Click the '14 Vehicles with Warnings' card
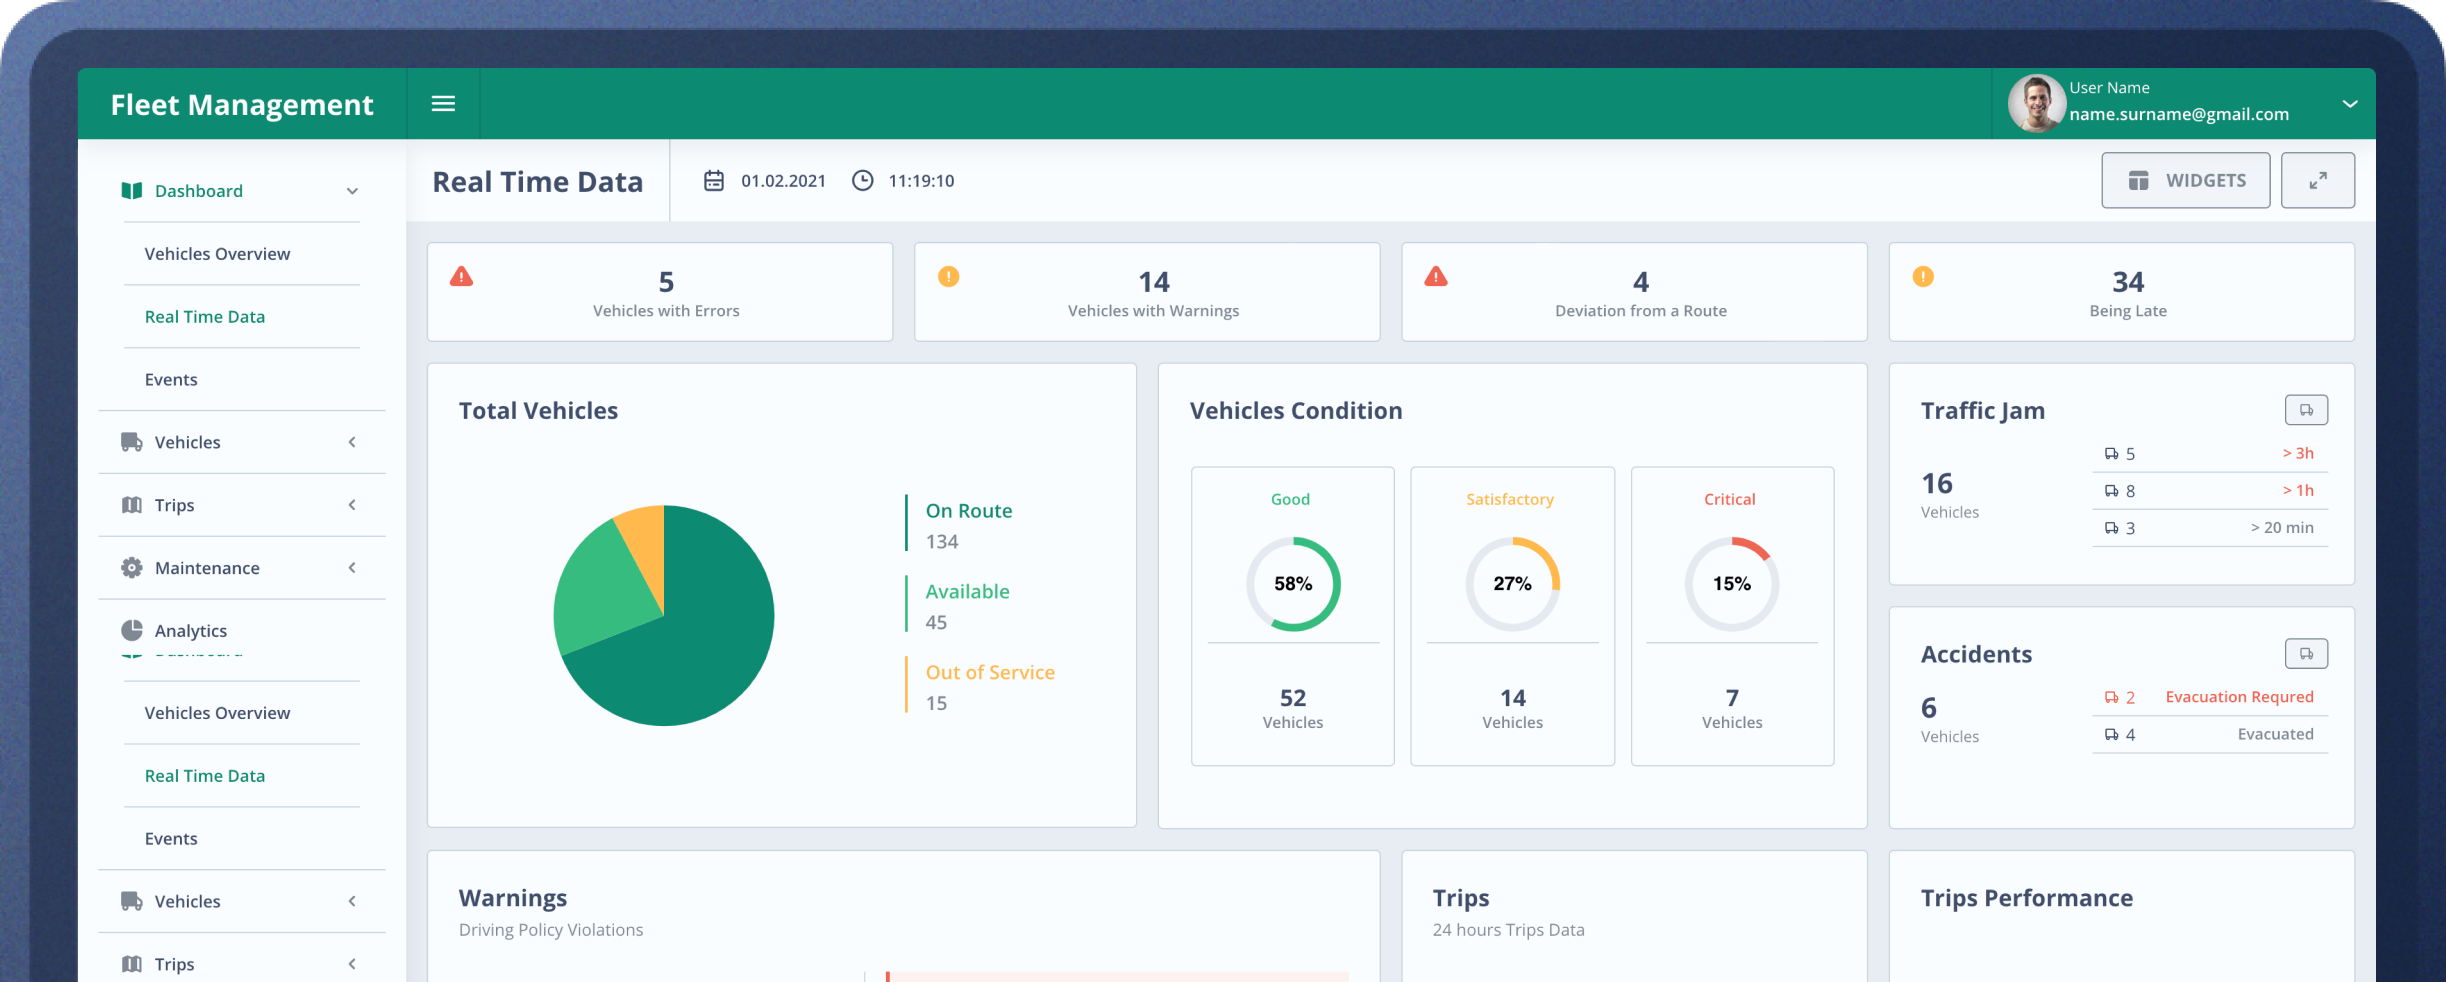The height and width of the screenshot is (982, 2446). coord(1147,292)
